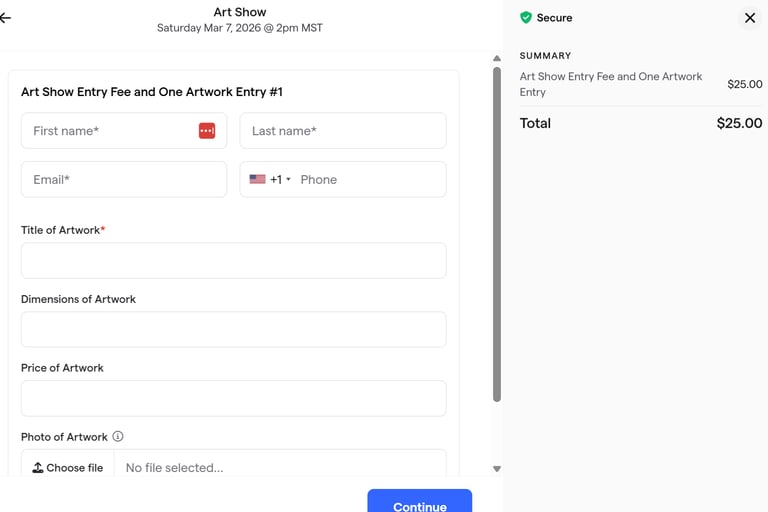This screenshot has height=512, width=768.
Task: Focus the Last name field
Action: click(x=343, y=131)
